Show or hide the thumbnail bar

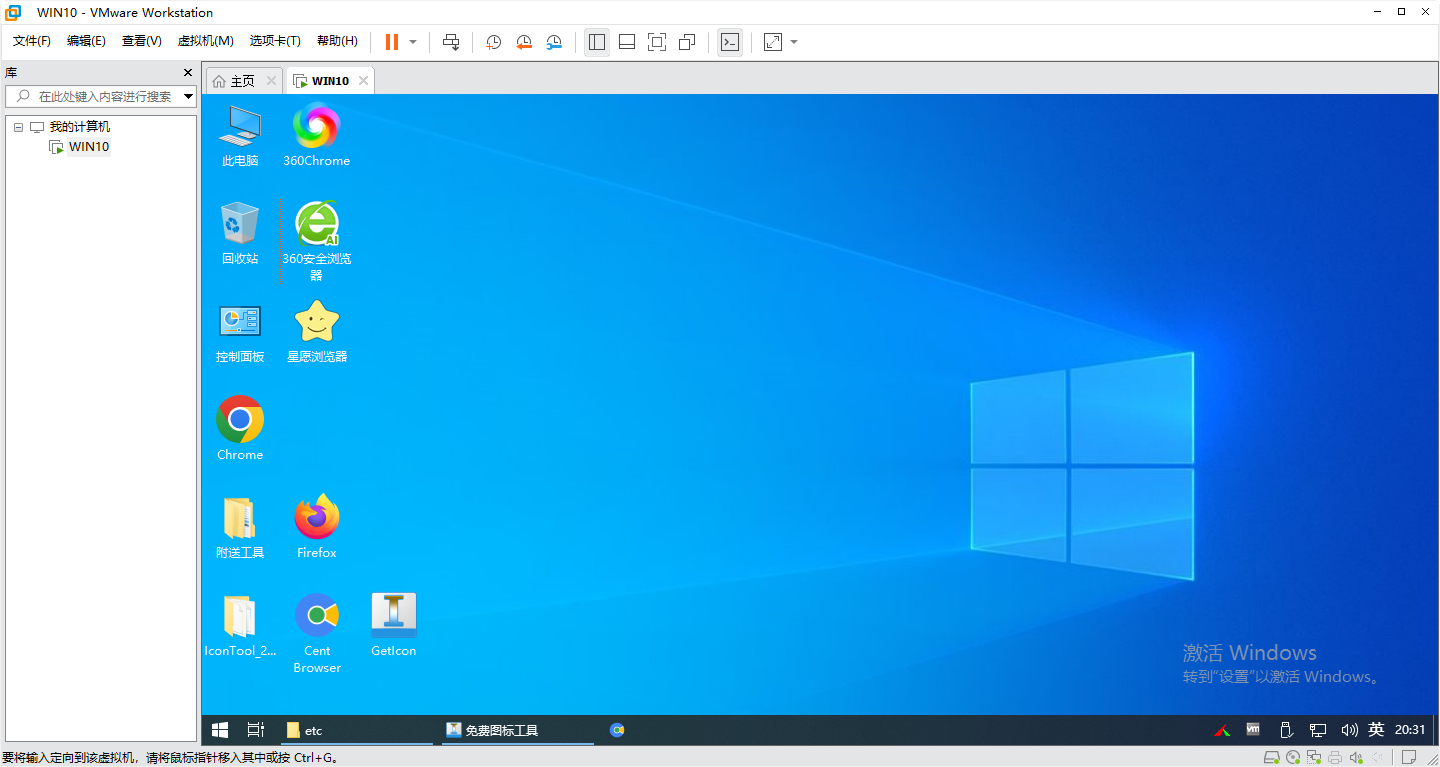pyautogui.click(x=626, y=41)
